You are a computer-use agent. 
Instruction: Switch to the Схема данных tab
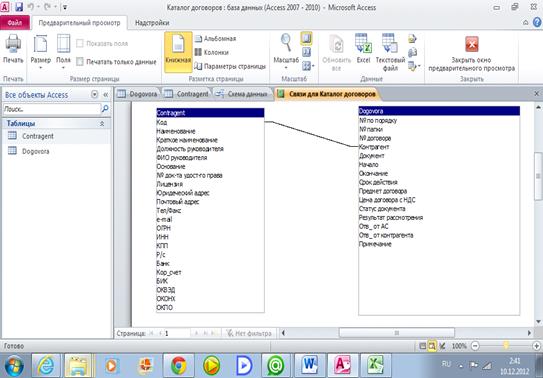tap(242, 94)
